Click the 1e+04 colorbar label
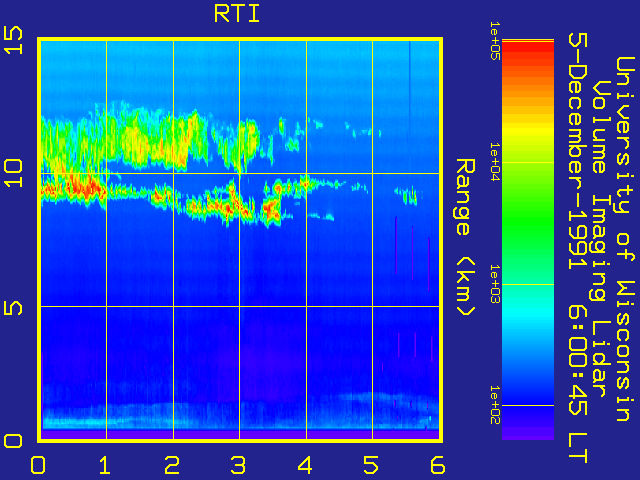The height and width of the screenshot is (480, 640). click(x=495, y=162)
